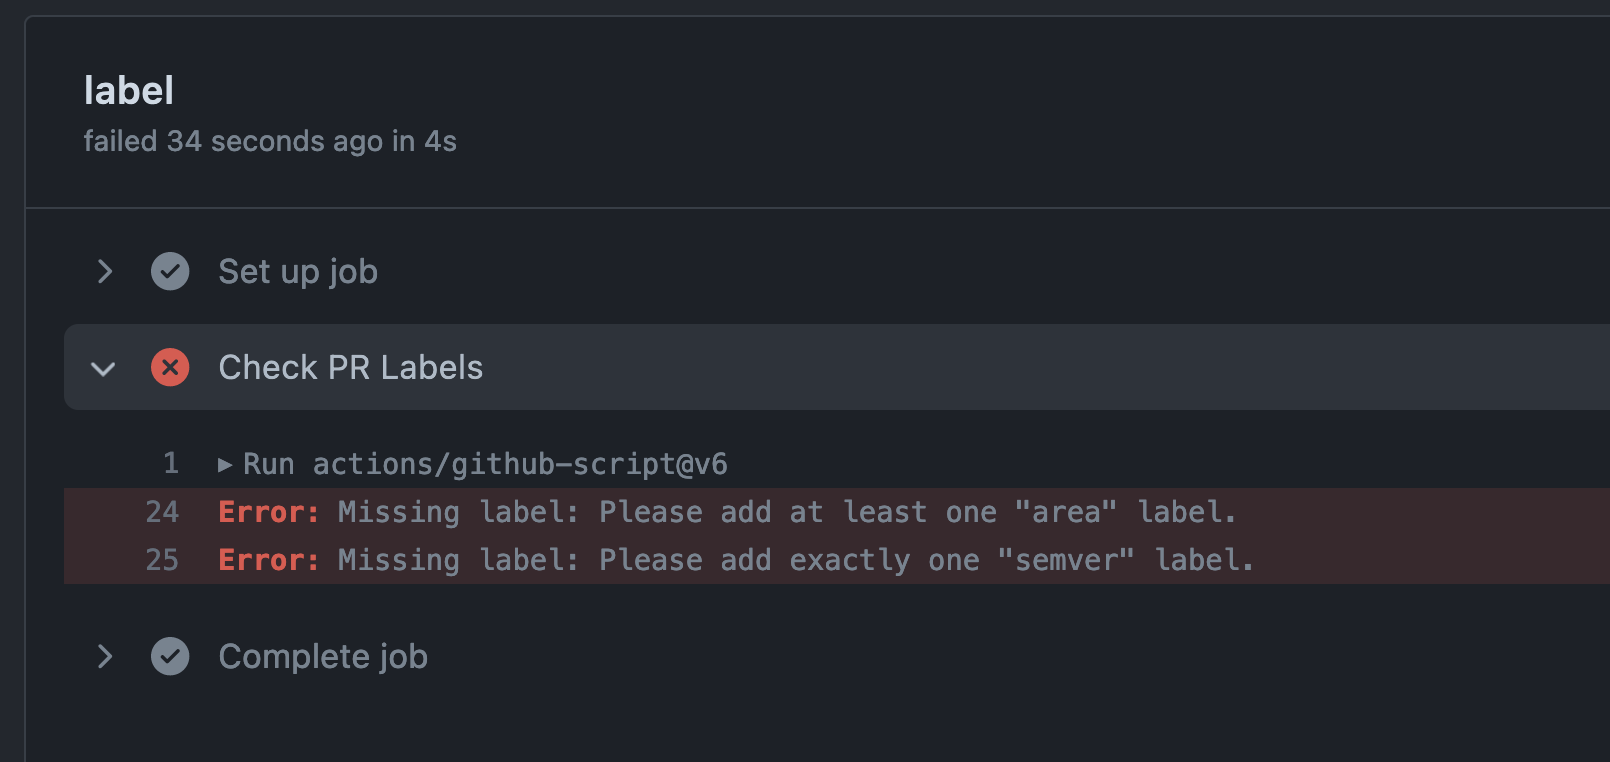Click the "label" job heading

pos(129,91)
